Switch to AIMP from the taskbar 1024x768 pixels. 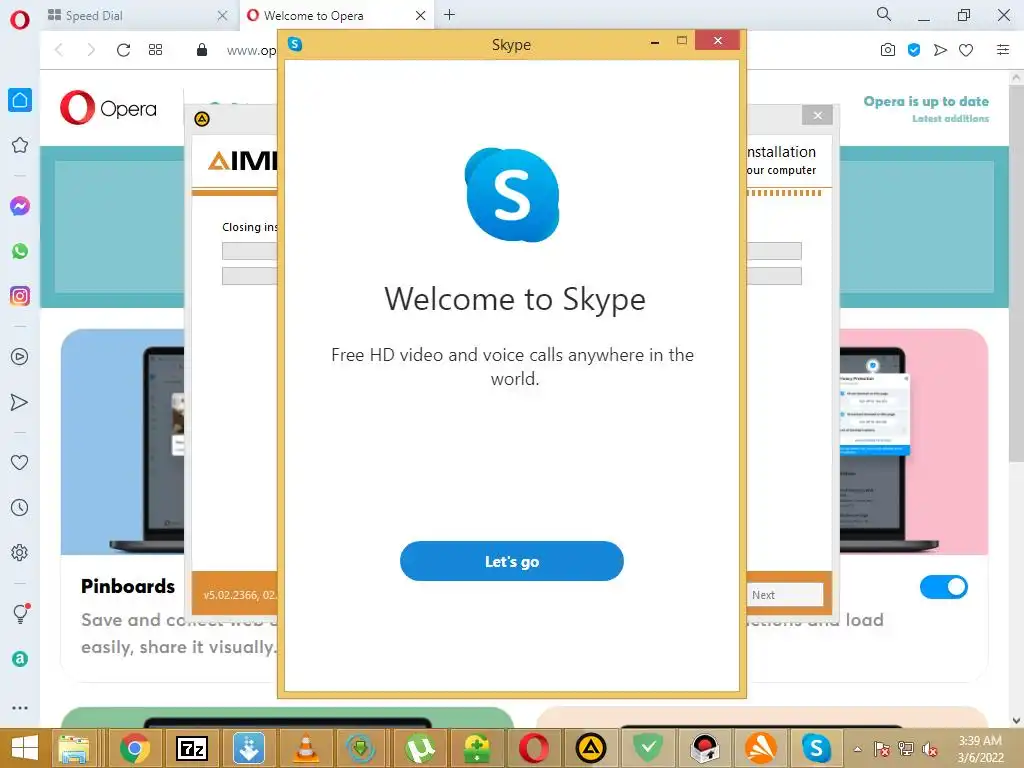tap(591, 748)
